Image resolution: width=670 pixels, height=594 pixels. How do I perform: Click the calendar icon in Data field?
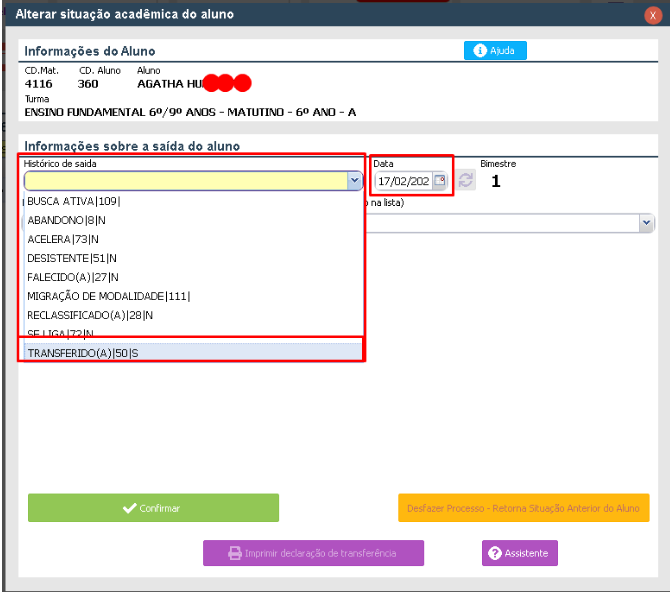(x=439, y=181)
